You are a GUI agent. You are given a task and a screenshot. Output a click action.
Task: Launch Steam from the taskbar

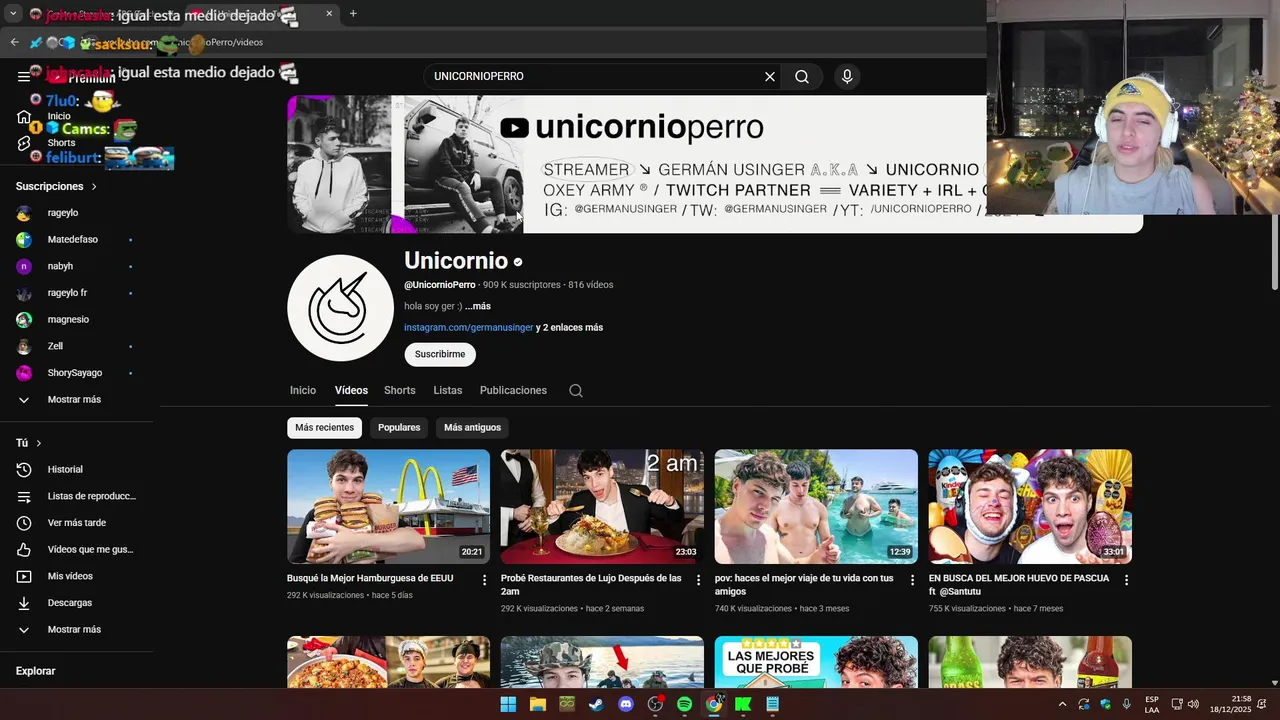tap(596, 704)
